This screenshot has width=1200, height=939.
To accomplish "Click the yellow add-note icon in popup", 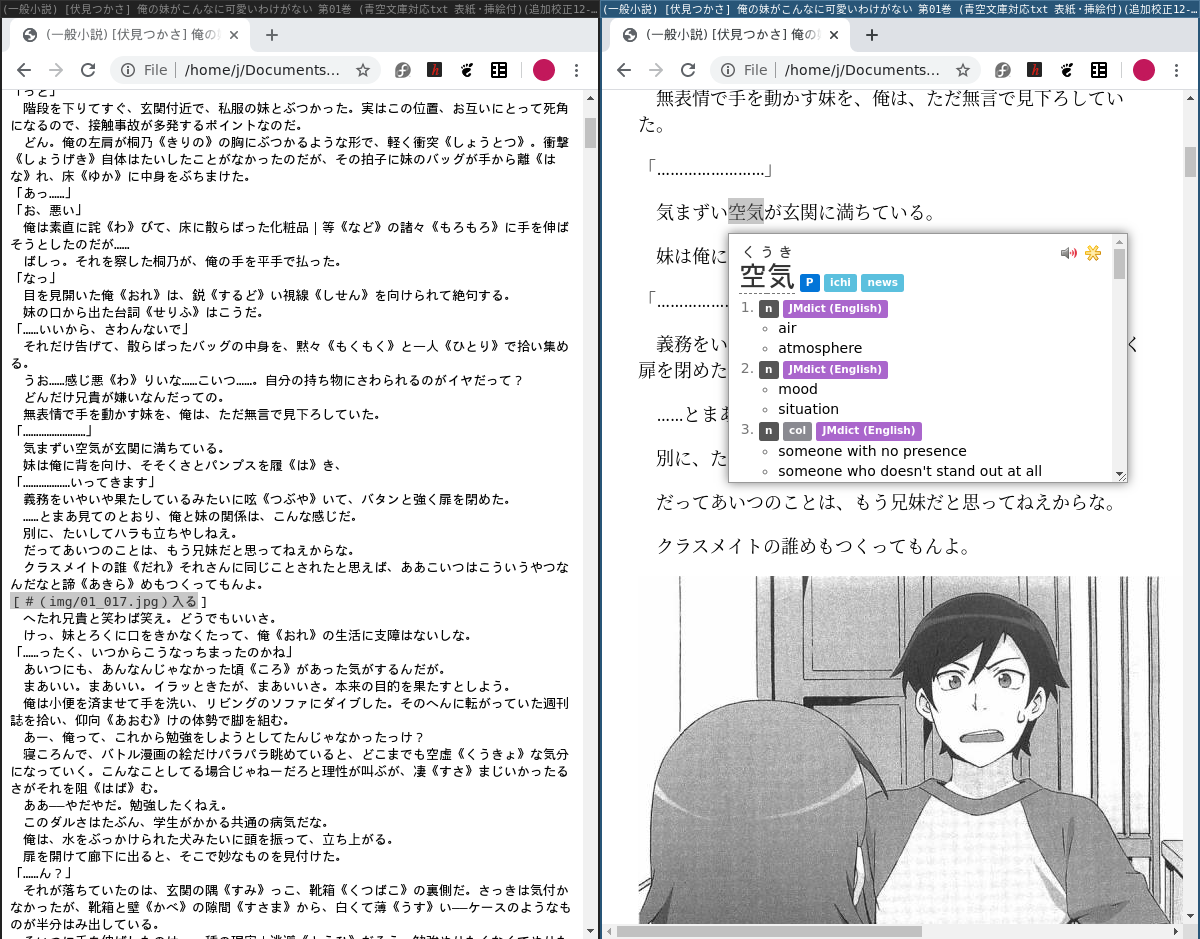I will click(x=1093, y=253).
